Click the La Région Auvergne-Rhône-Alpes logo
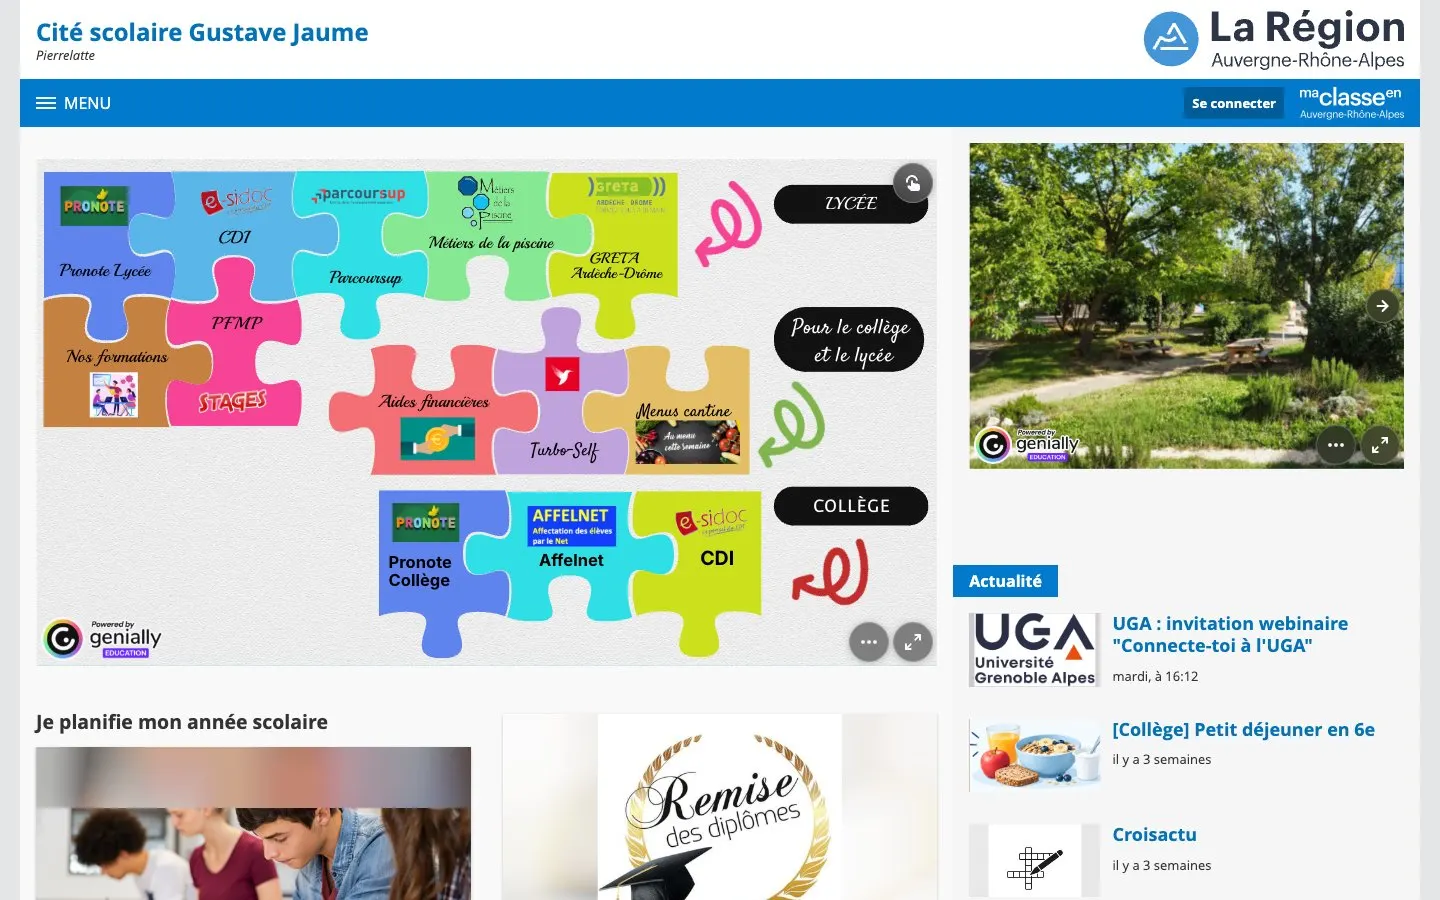This screenshot has width=1440, height=900. [x=1274, y=39]
